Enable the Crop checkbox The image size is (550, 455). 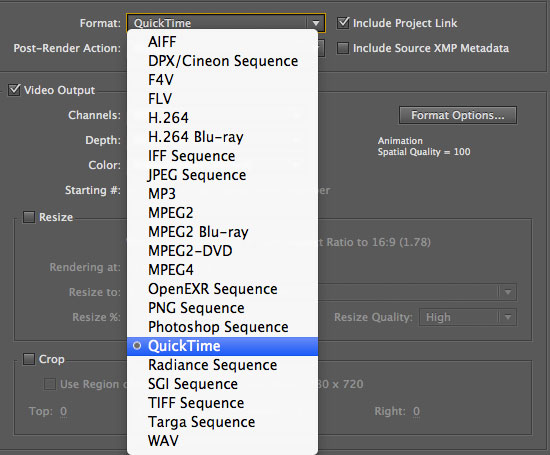point(29,359)
